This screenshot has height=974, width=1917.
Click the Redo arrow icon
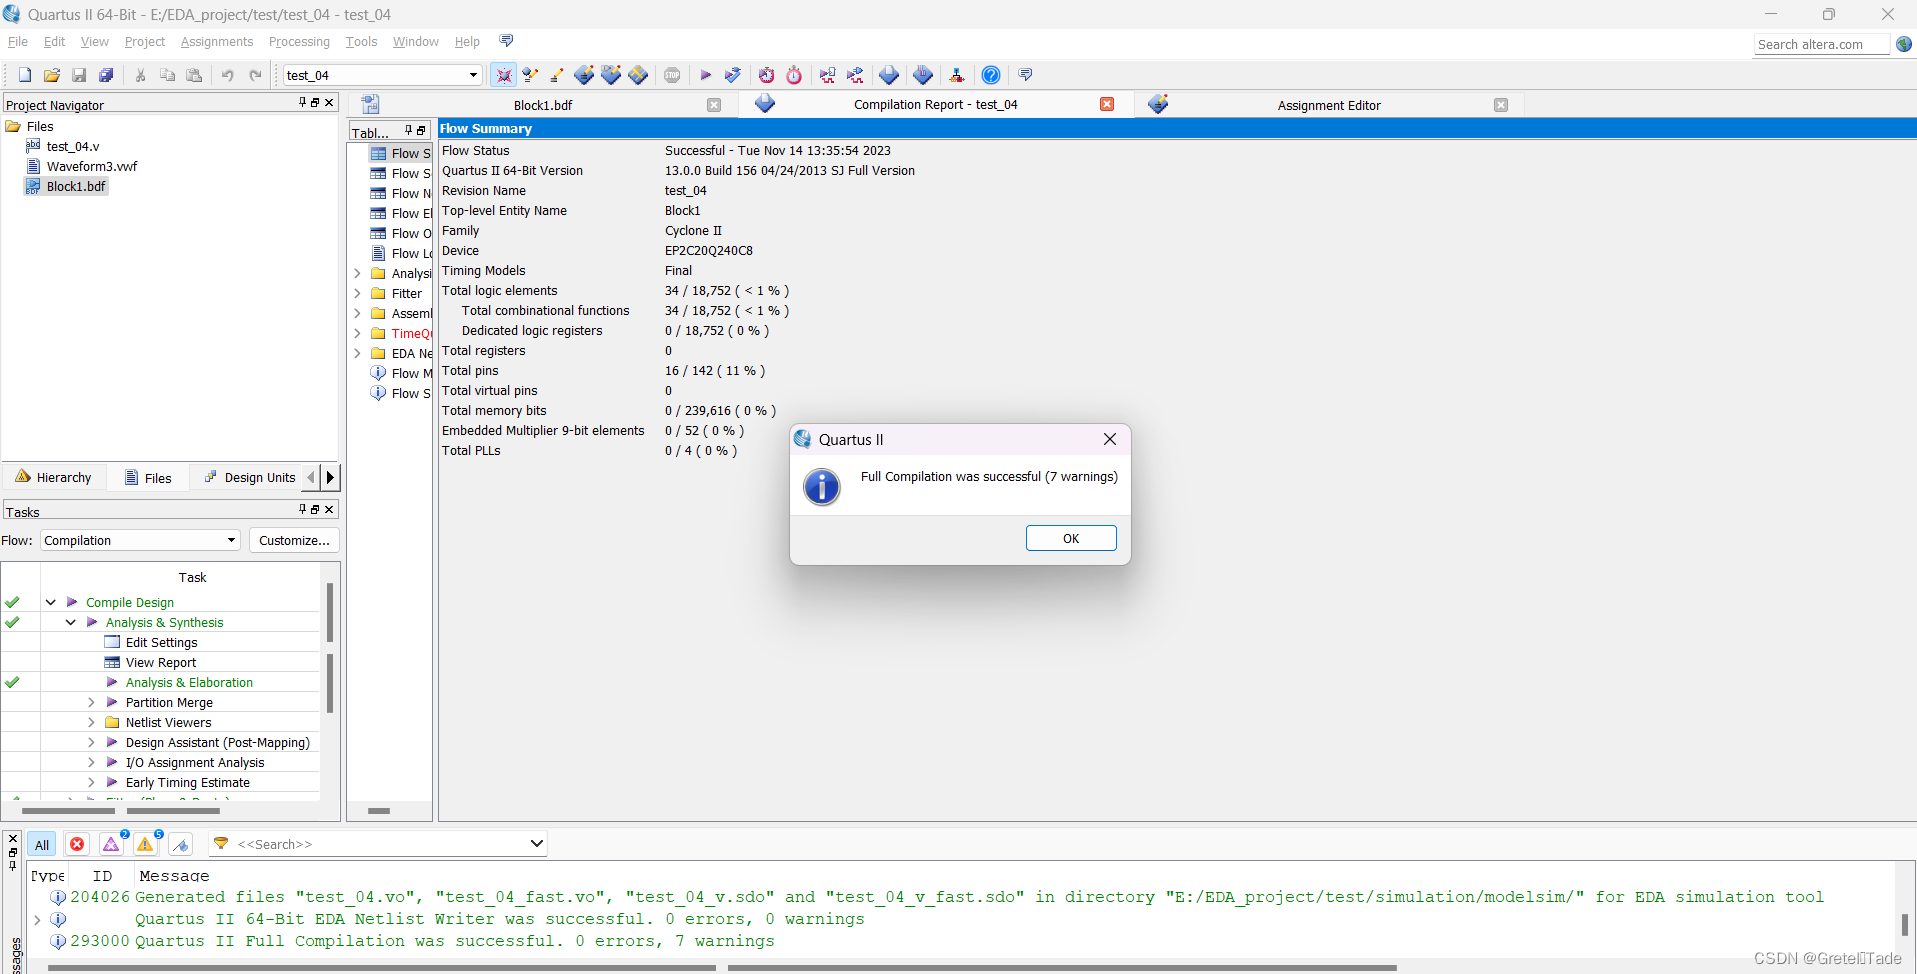coord(255,75)
